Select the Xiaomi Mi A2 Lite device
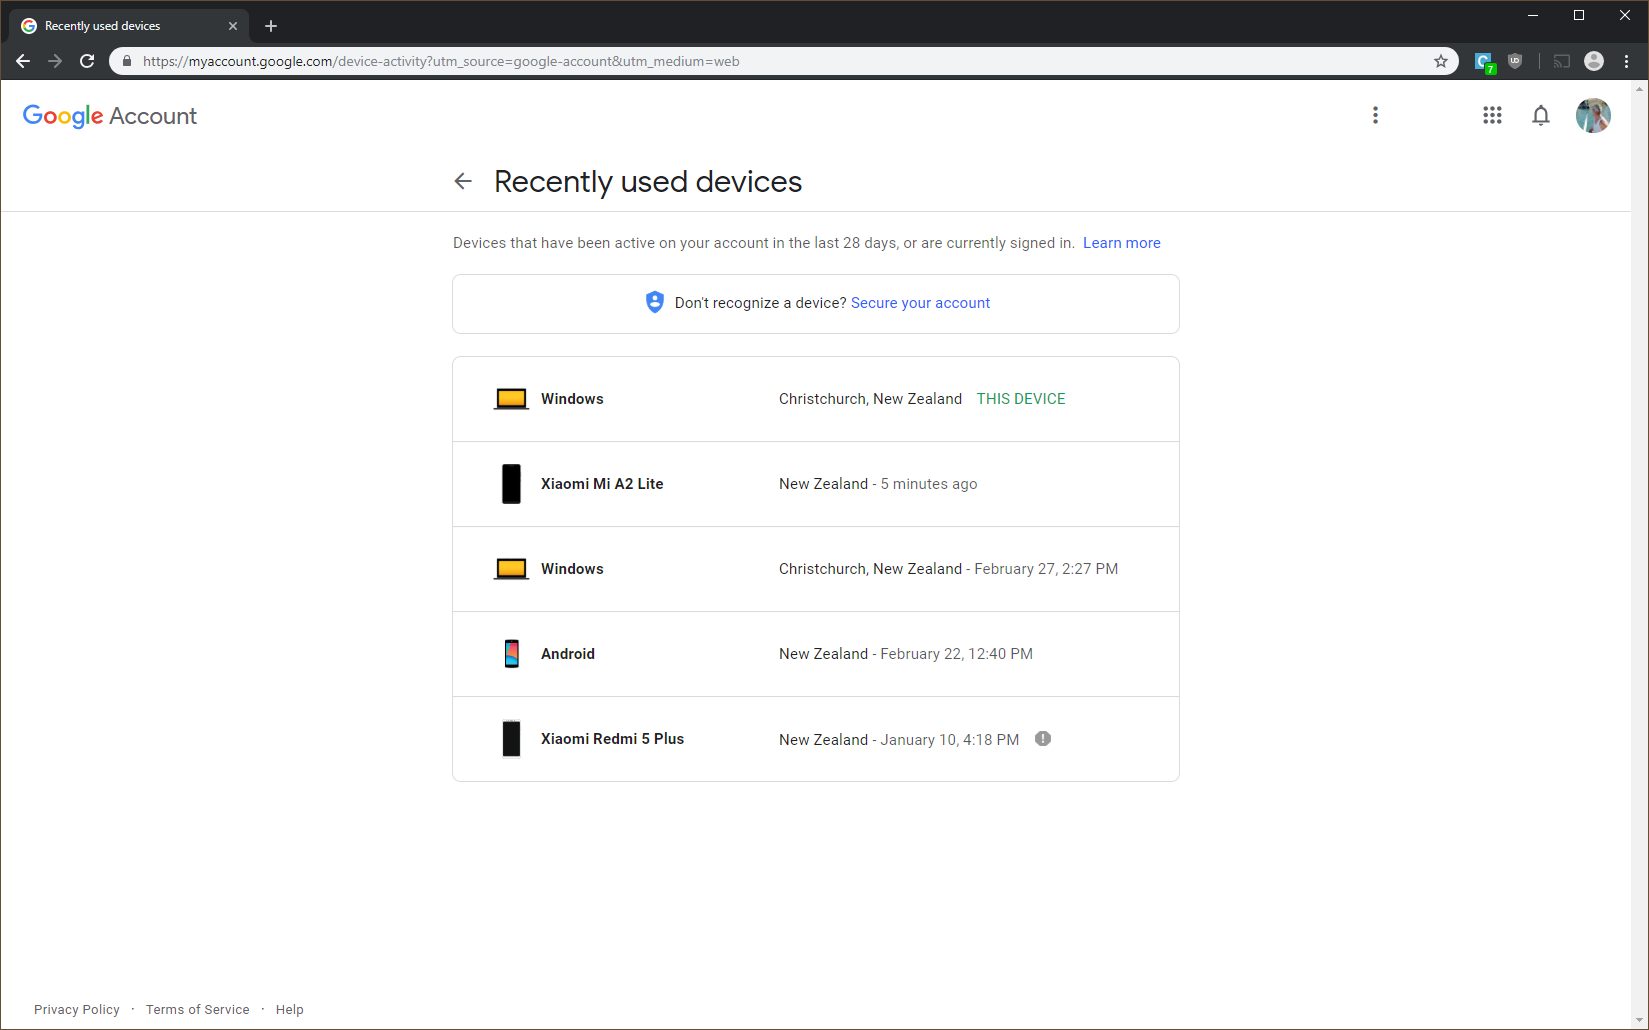This screenshot has width=1649, height=1030. (x=815, y=484)
